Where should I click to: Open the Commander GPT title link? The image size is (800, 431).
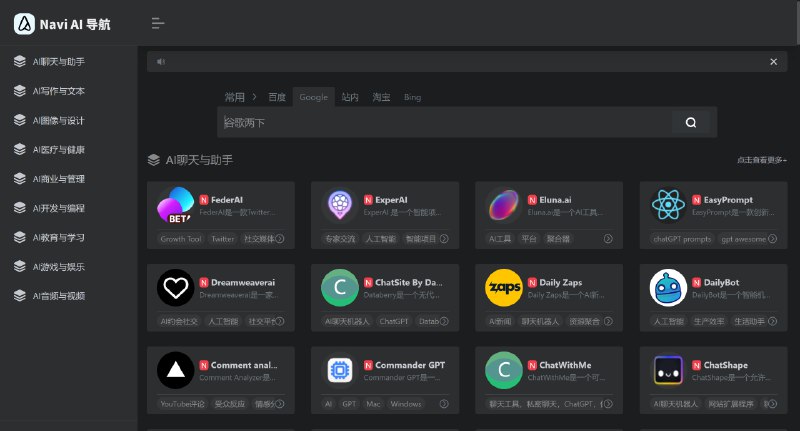point(410,365)
